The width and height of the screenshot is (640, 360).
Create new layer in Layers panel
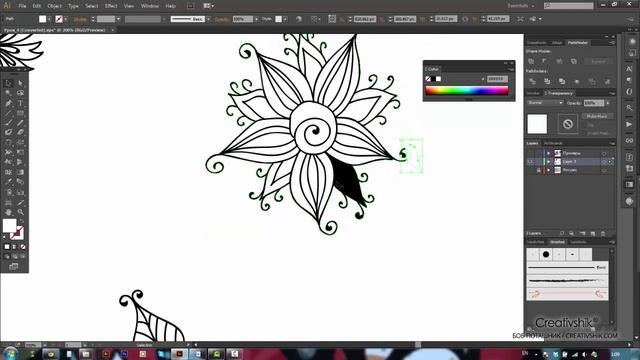593,233
